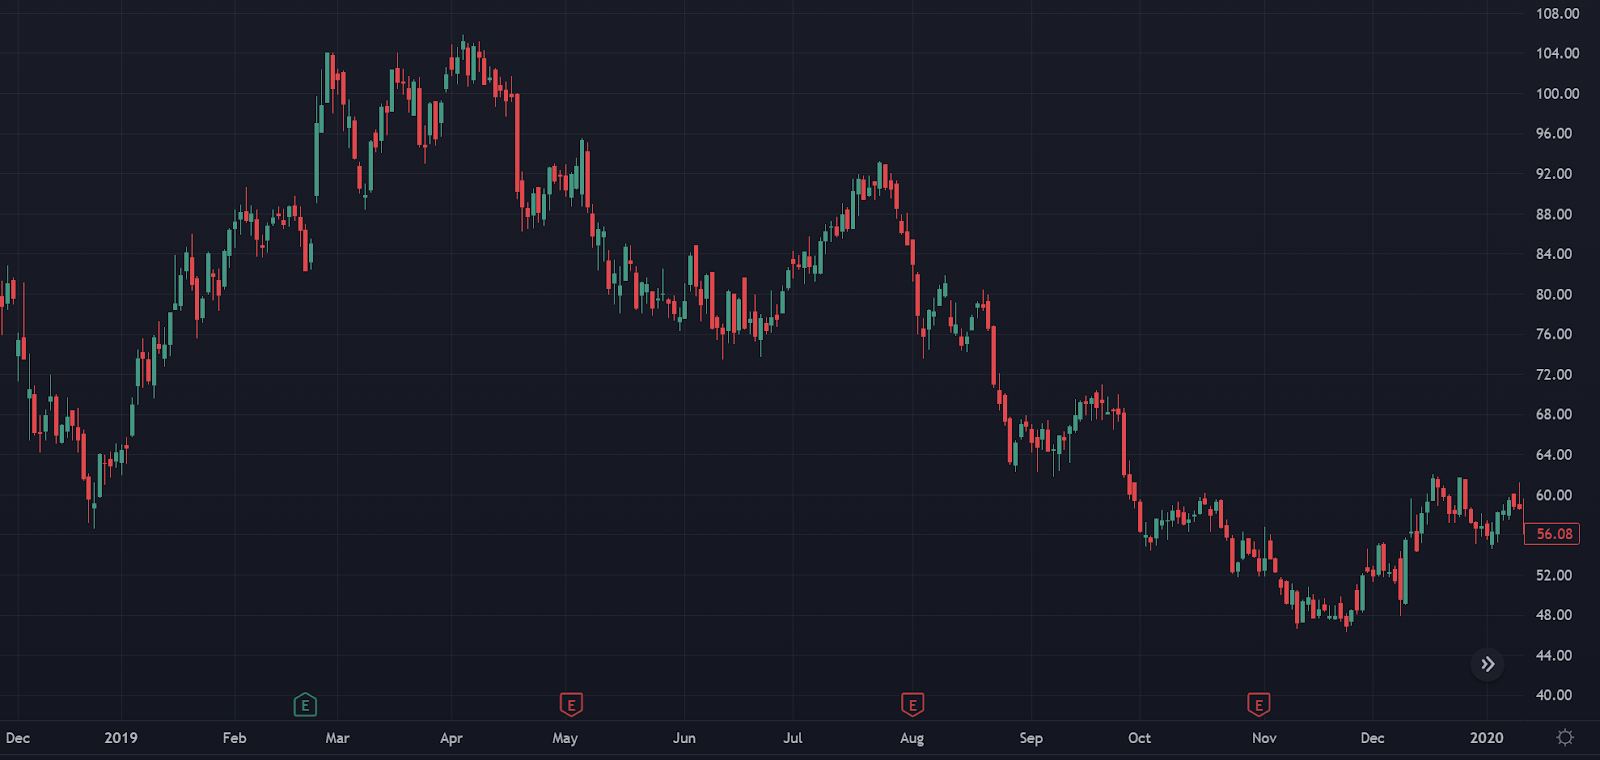Screen dimensions: 1600x760
Task: Click the 100.00 price axis label
Action: [1557, 93]
